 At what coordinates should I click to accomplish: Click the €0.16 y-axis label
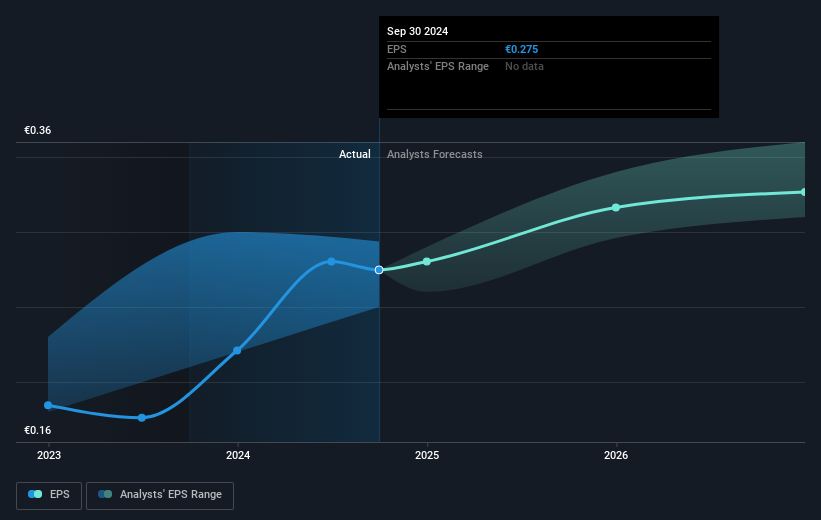(38, 430)
